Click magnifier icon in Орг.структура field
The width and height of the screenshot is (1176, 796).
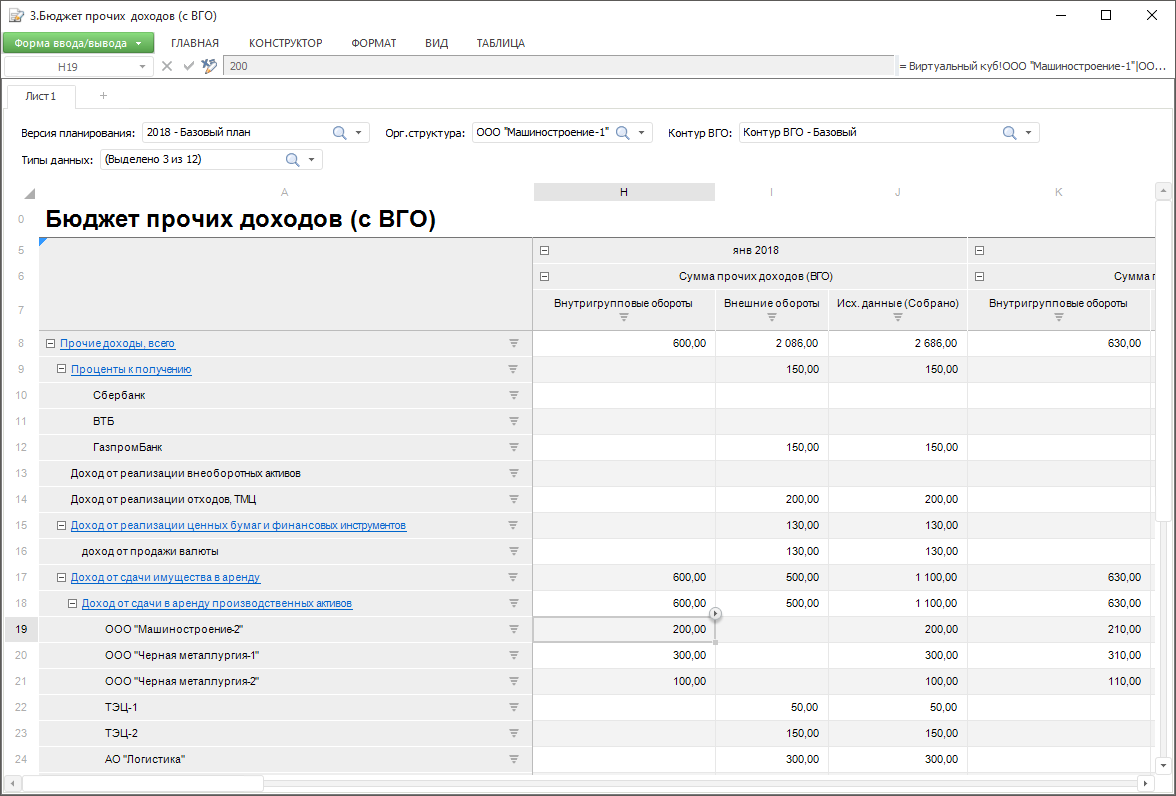pos(622,133)
